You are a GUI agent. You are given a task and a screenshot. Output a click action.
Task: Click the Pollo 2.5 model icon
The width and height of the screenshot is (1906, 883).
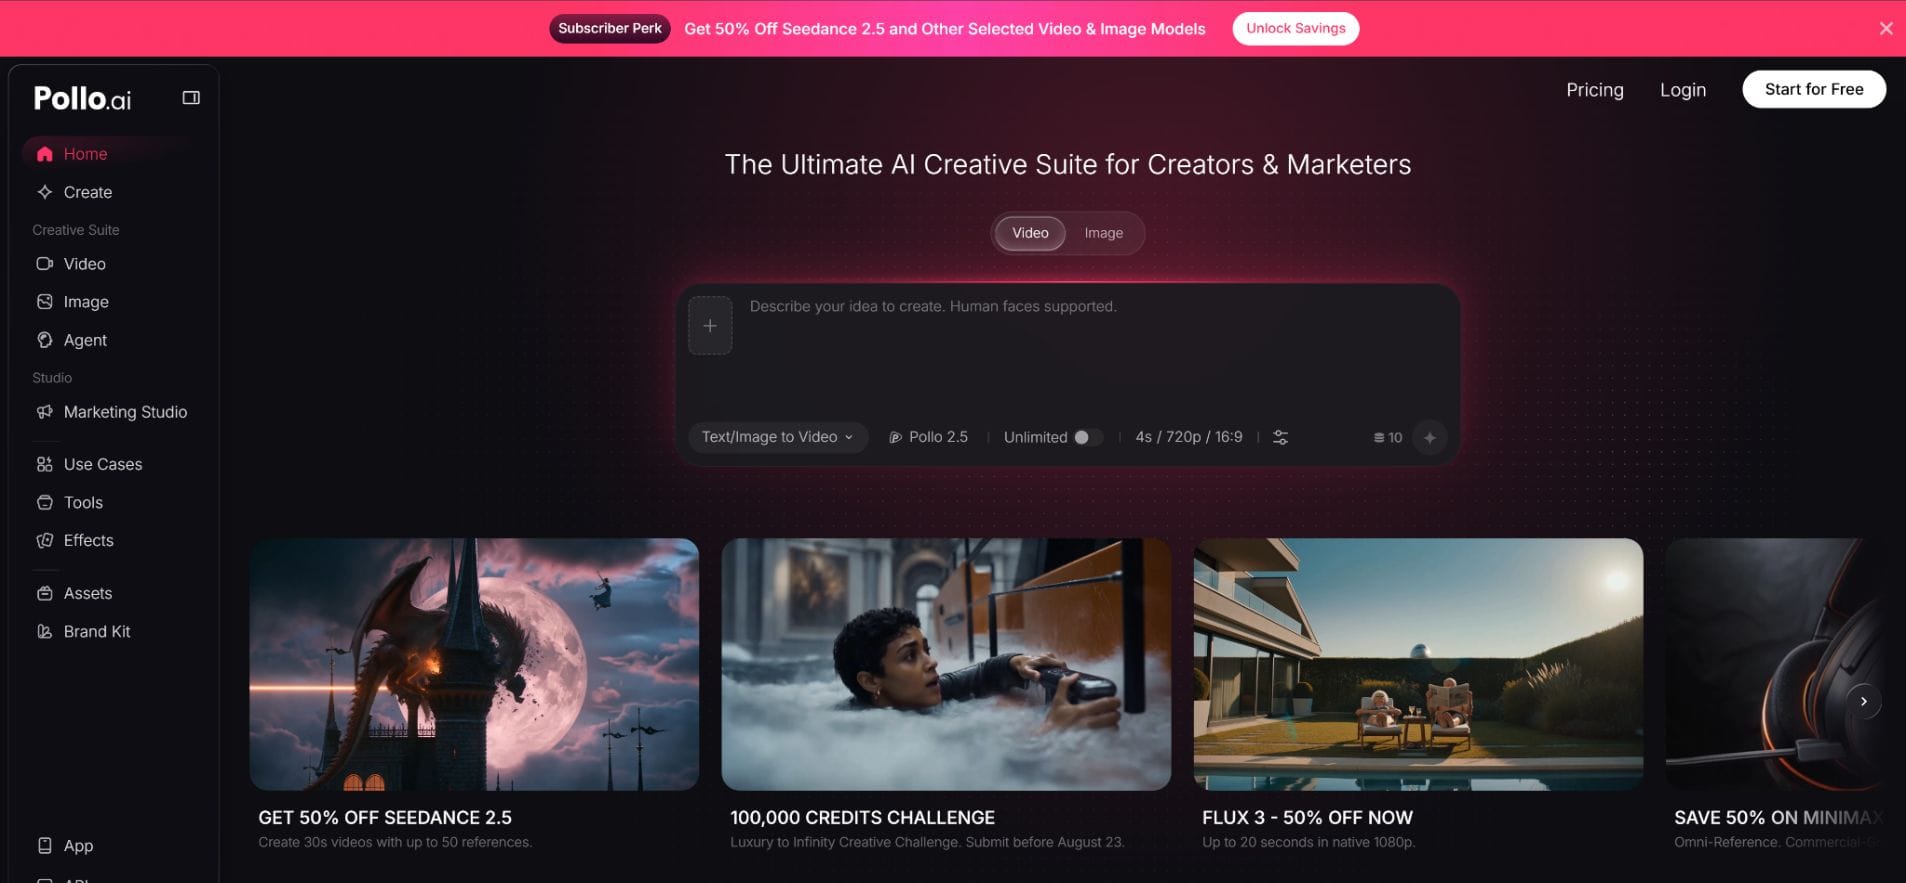click(x=895, y=437)
